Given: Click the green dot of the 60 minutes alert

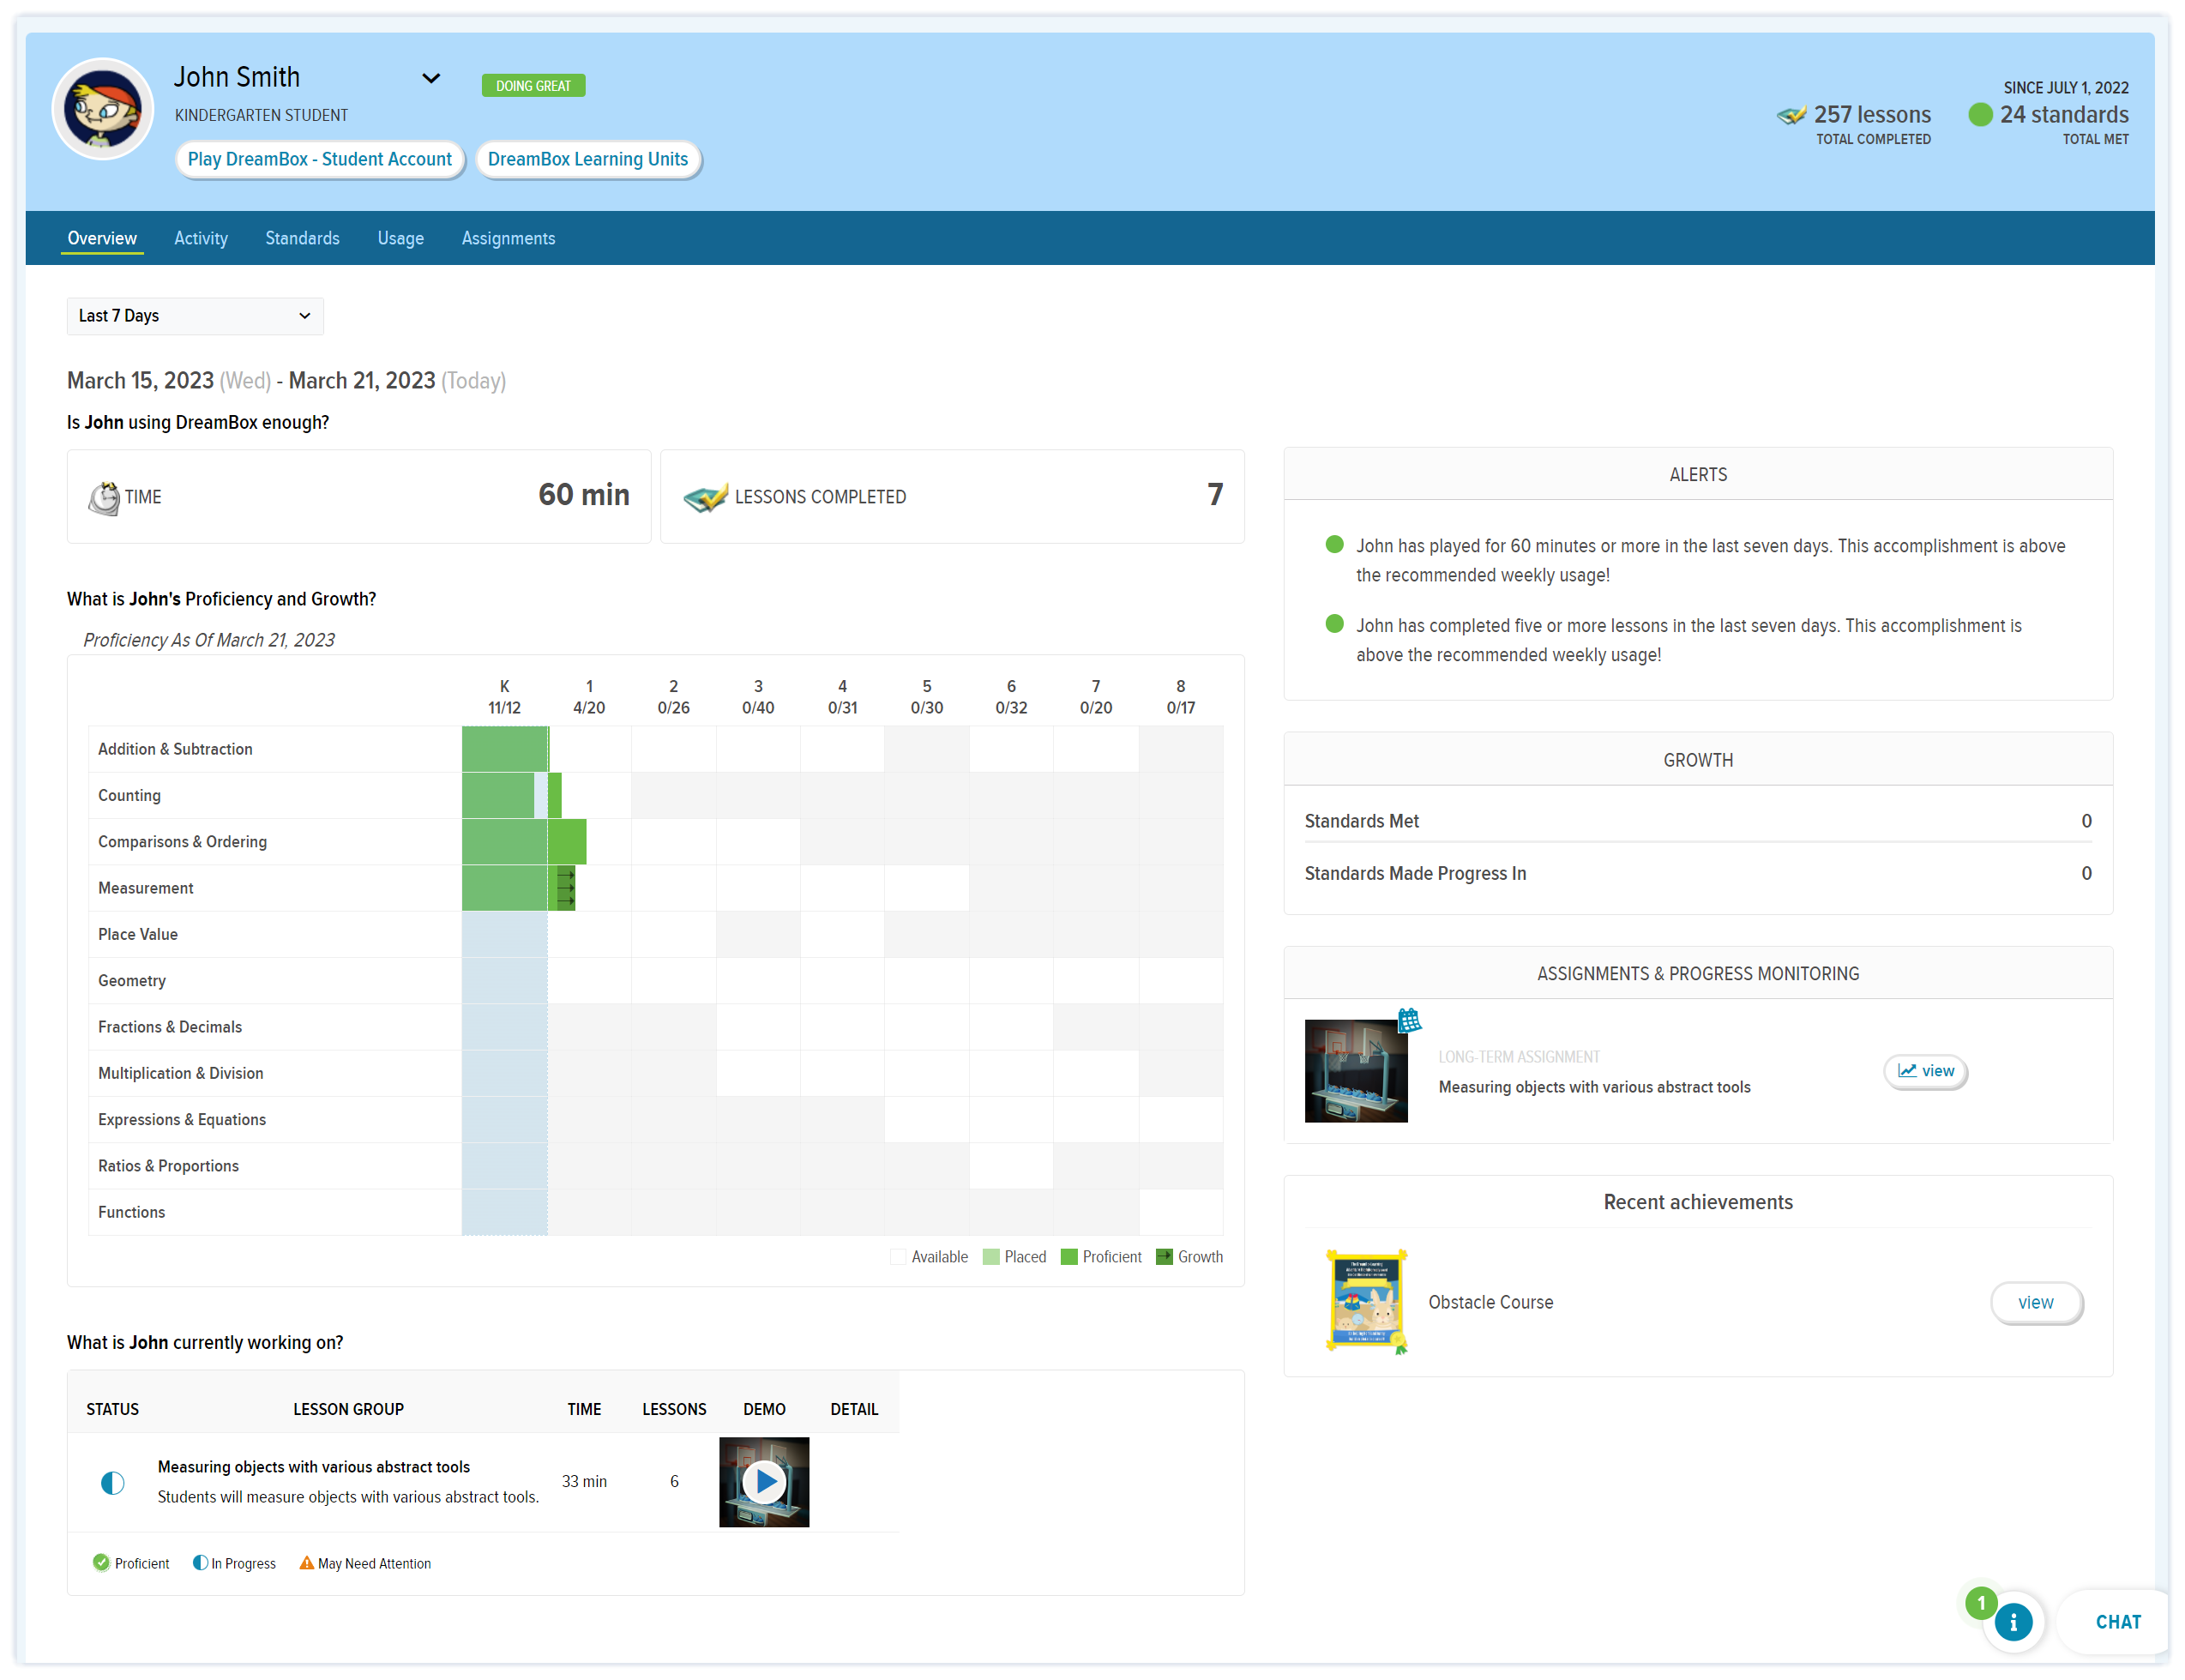Looking at the screenshot, I should tap(1334, 545).
